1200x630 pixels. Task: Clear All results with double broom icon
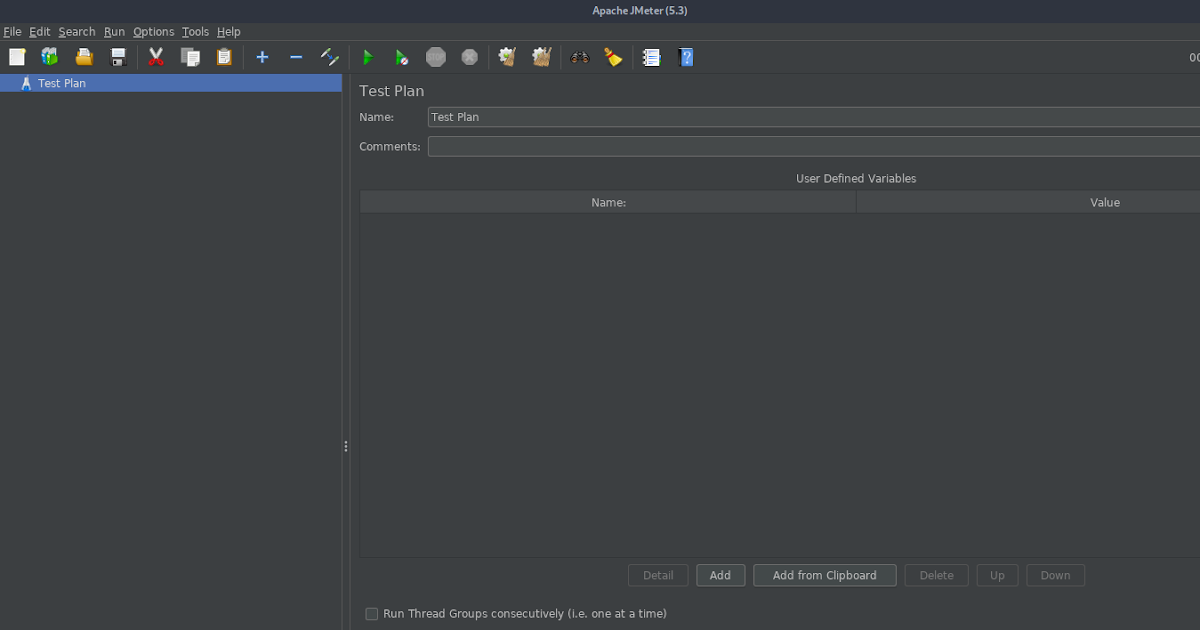click(x=542, y=57)
